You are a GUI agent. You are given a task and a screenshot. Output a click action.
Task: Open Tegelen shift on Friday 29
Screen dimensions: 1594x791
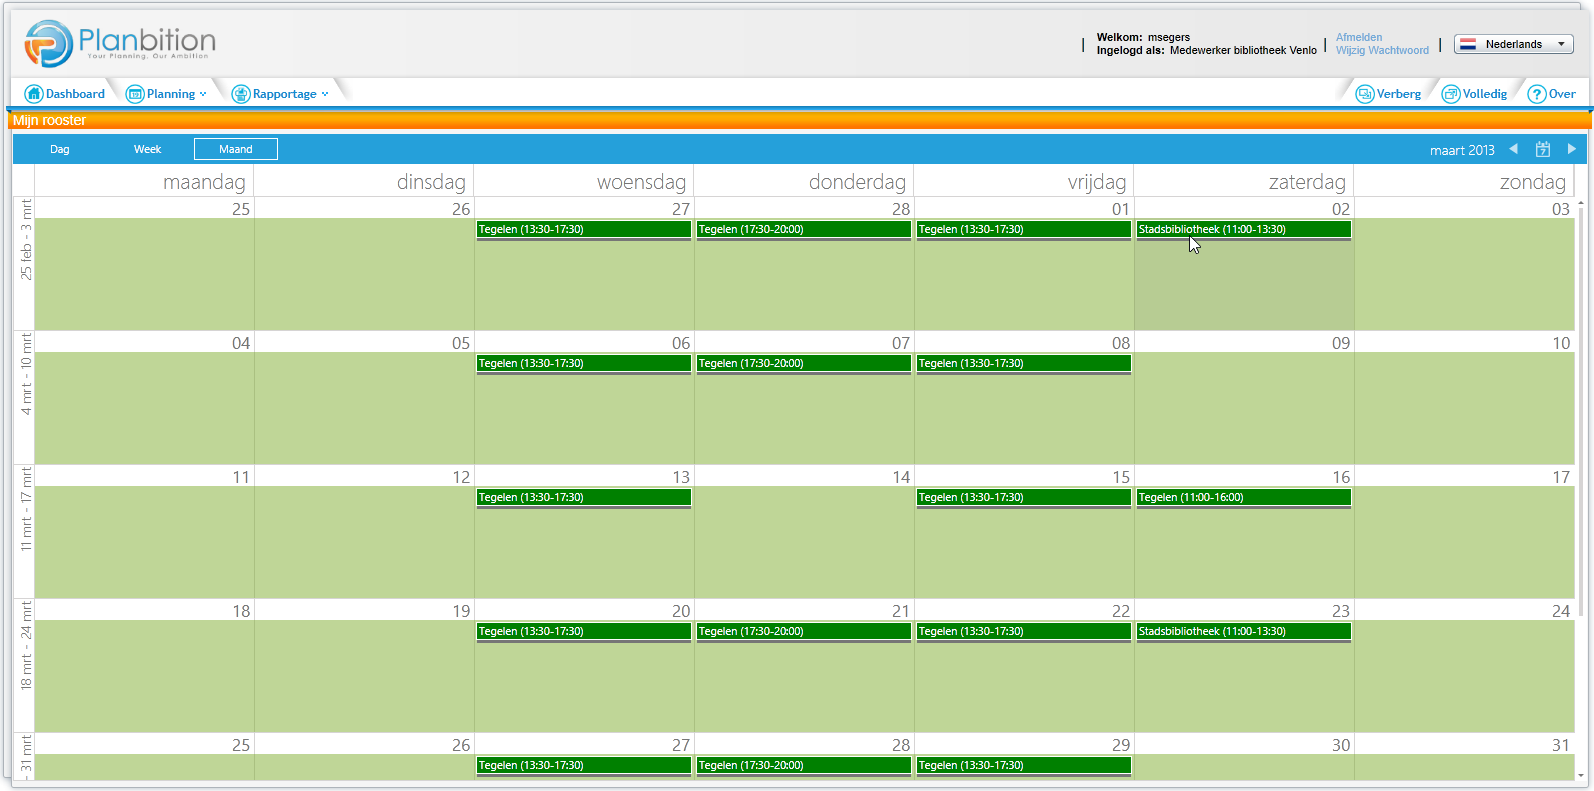[1024, 766]
